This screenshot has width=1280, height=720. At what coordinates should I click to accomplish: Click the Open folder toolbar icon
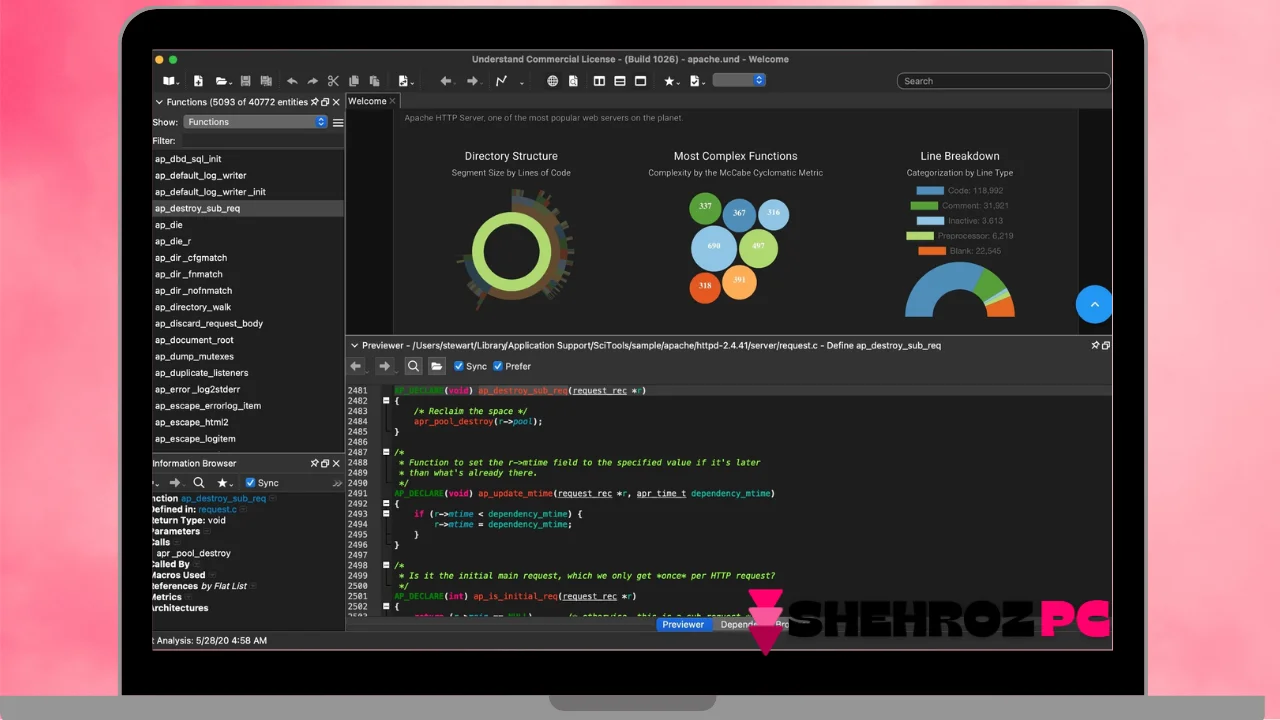(x=221, y=81)
